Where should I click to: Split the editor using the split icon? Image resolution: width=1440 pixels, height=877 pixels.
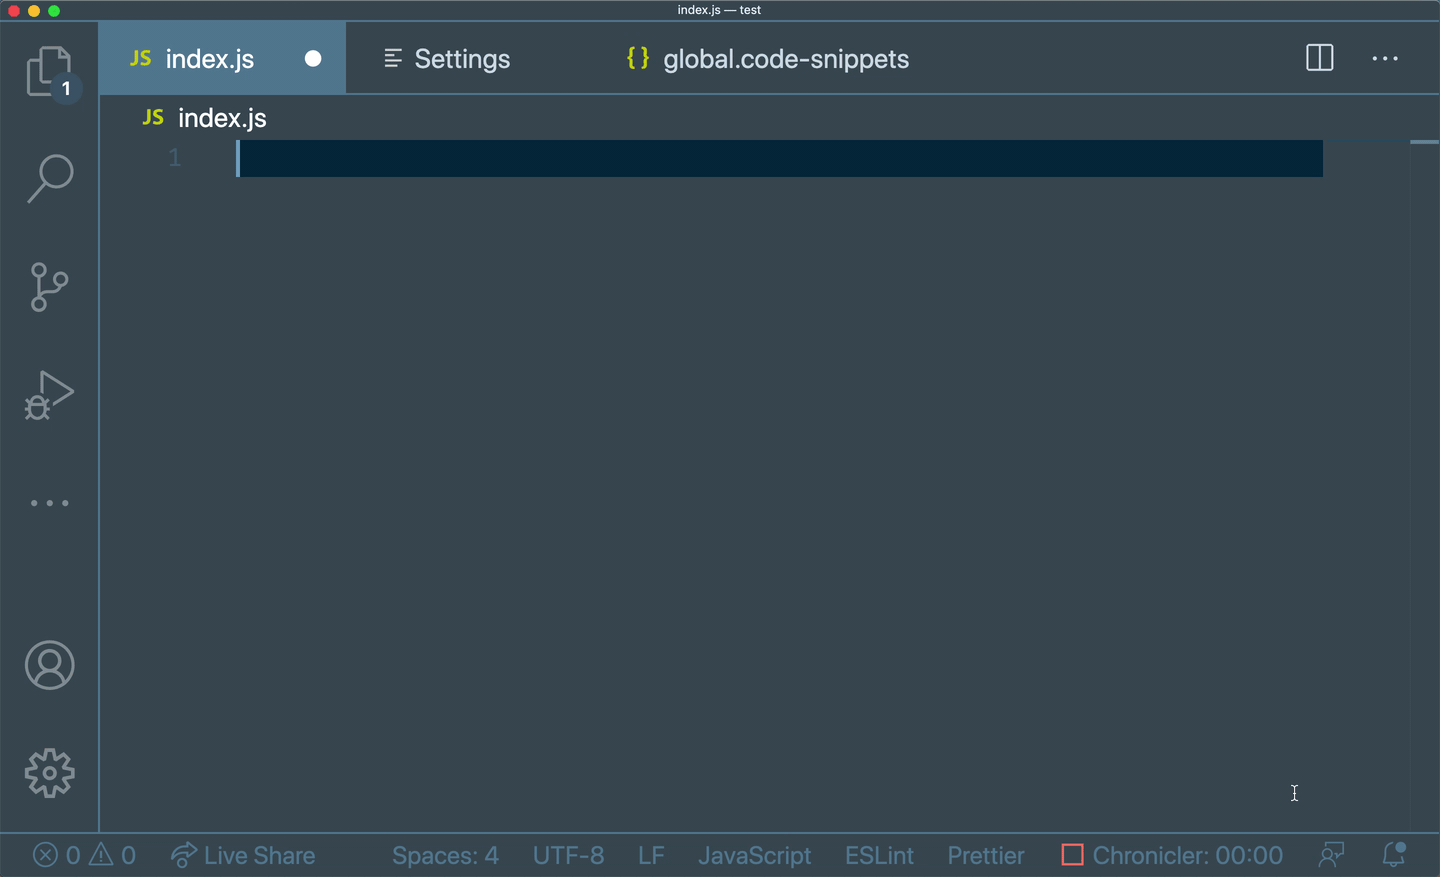[x=1319, y=58]
